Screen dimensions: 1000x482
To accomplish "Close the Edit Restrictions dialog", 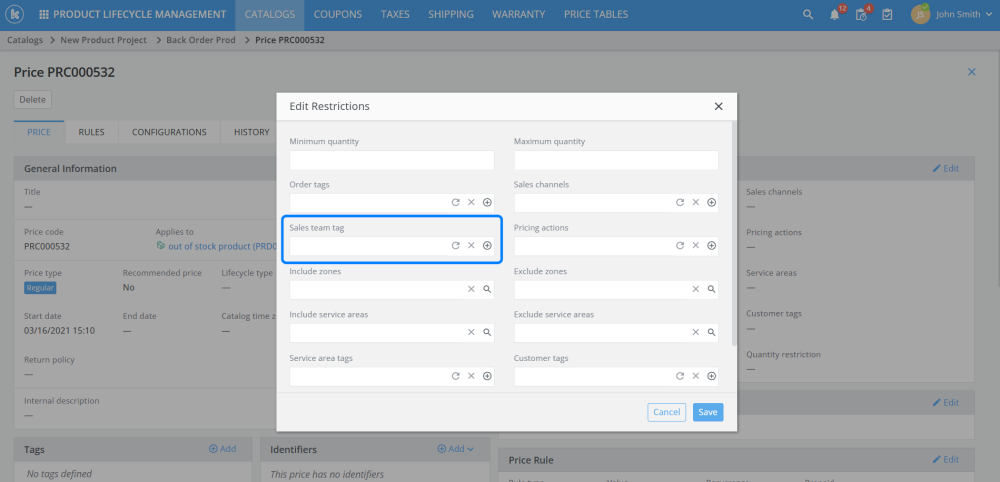I will [718, 106].
